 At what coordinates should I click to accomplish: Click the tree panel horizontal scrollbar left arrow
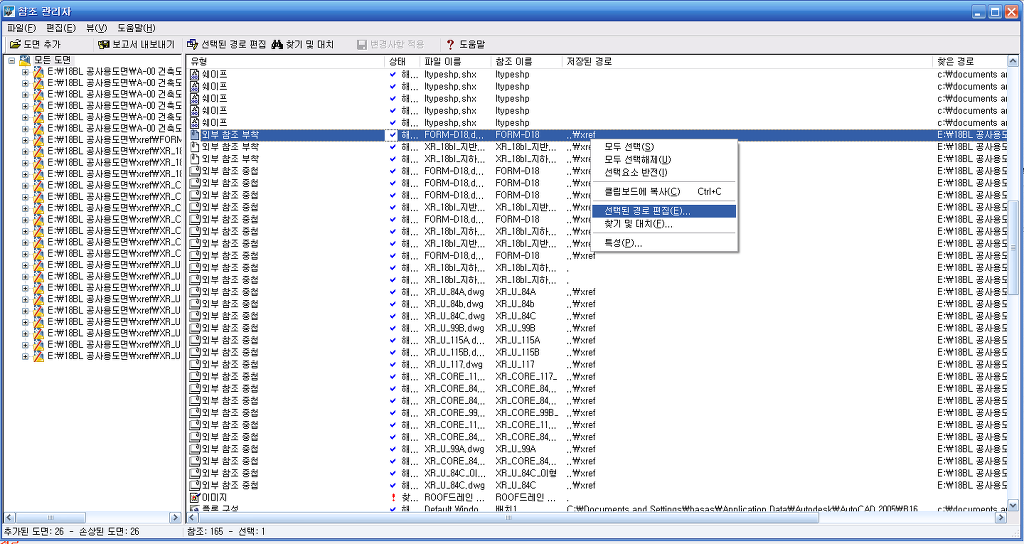pos(8,518)
